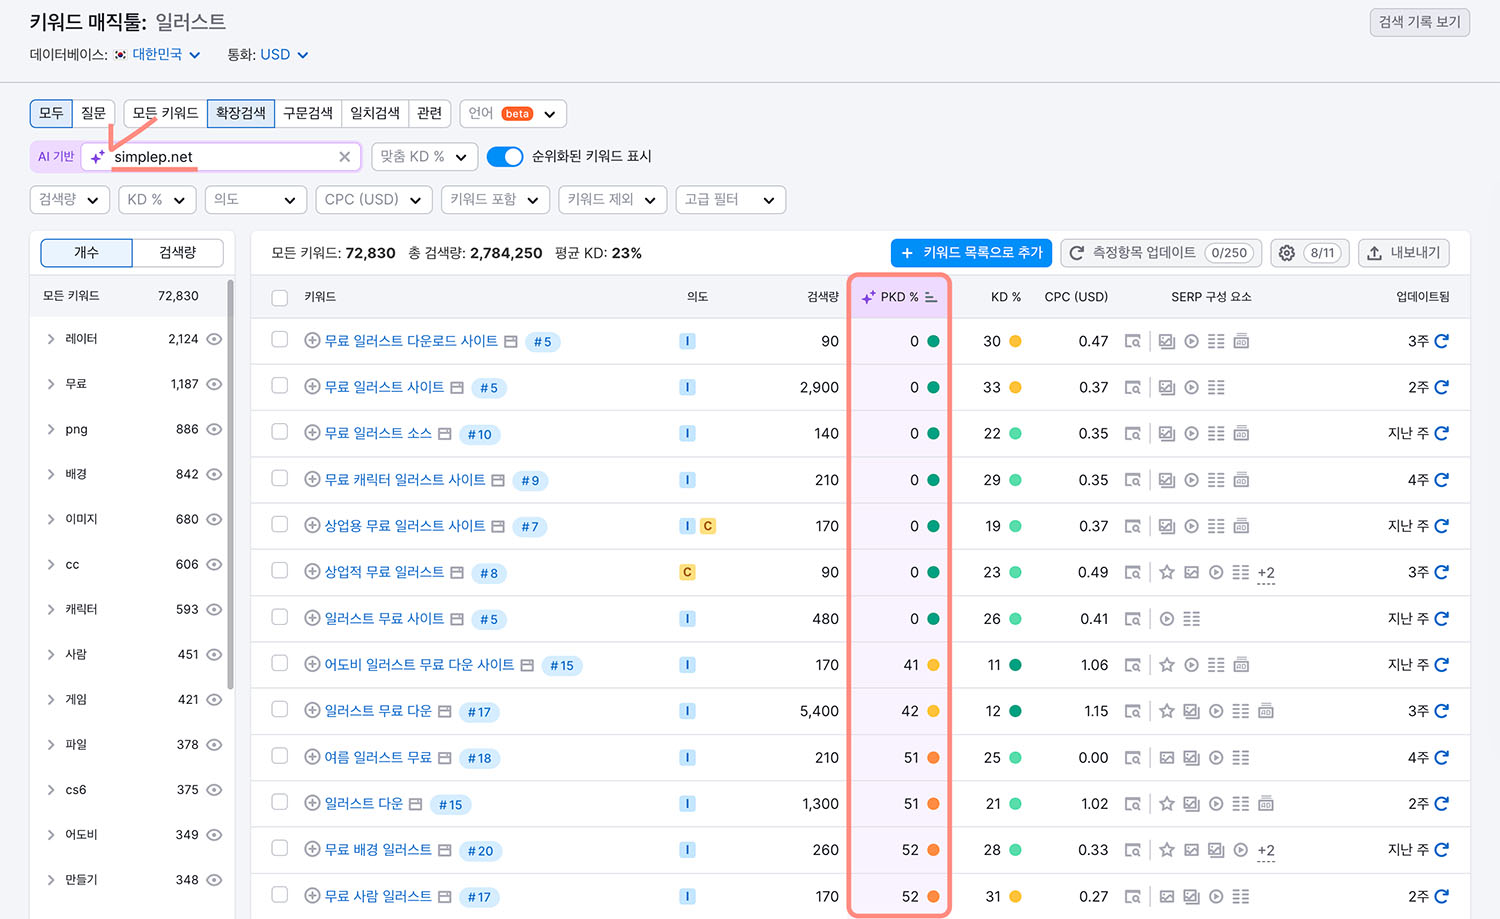This screenshot has width=1500, height=919.
Task: Click star SERP feature for 어도비 일러스트 무료 다운 사이트
Action: point(1167,665)
